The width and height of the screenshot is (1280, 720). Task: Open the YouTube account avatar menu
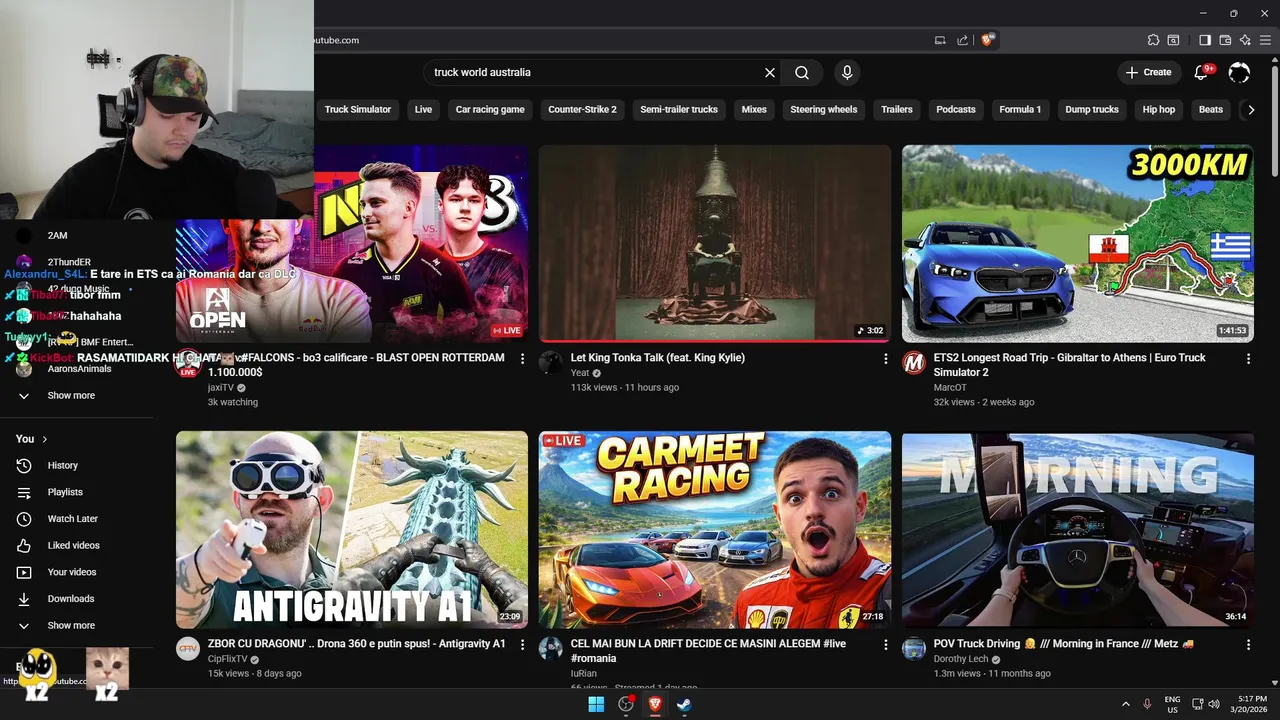pyautogui.click(x=1239, y=72)
